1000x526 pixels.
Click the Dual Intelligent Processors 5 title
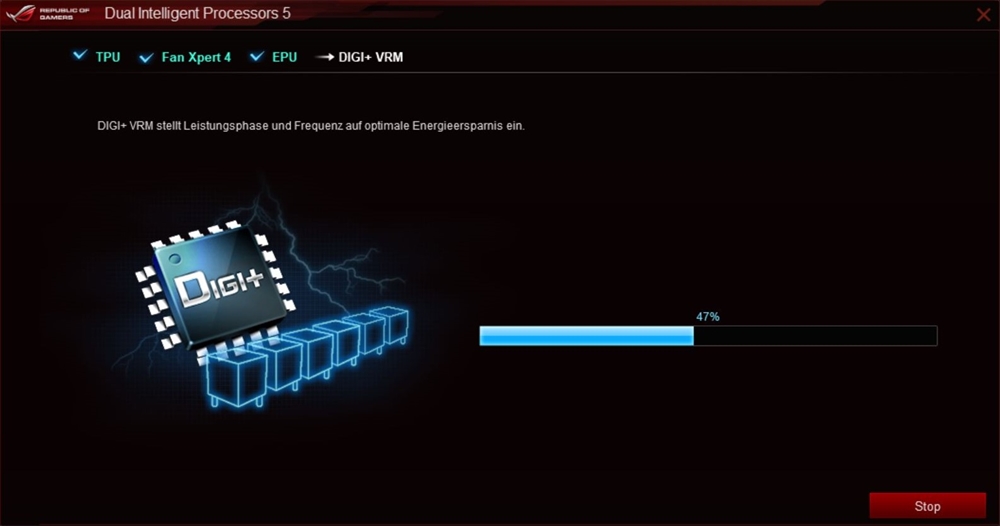197,13
